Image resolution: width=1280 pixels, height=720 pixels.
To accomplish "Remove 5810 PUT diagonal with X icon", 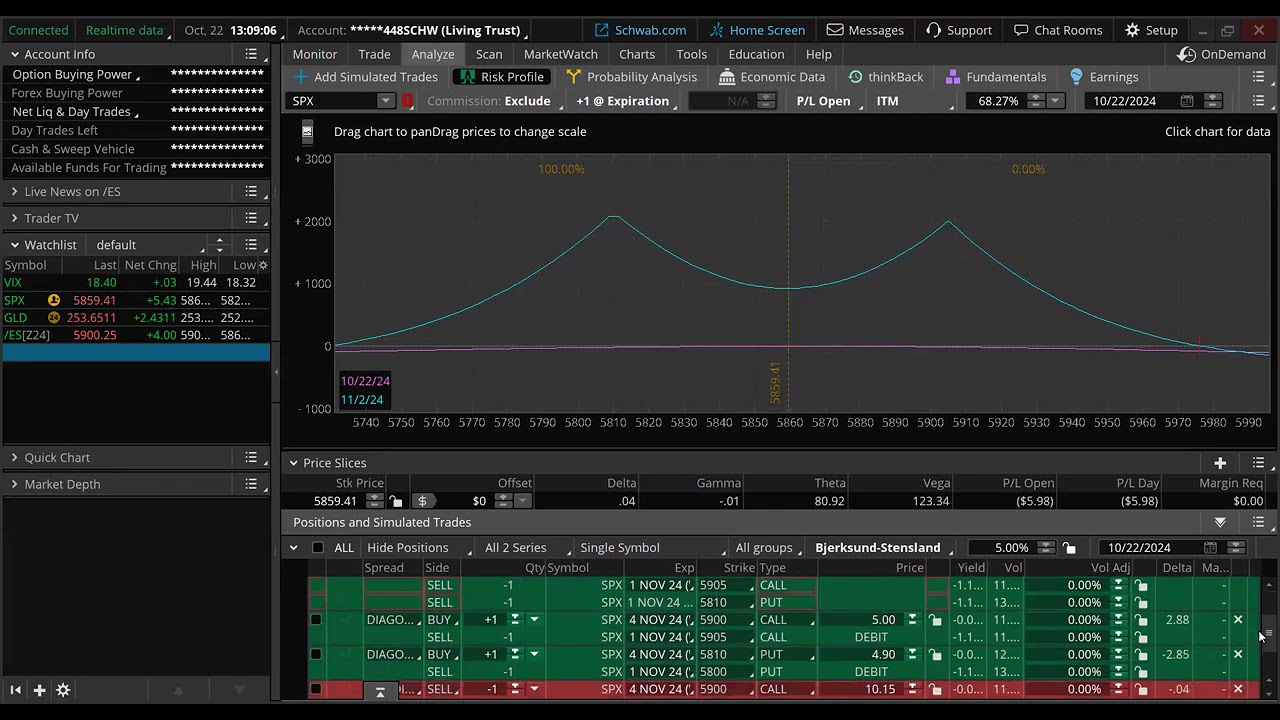I will pyautogui.click(x=1238, y=654).
